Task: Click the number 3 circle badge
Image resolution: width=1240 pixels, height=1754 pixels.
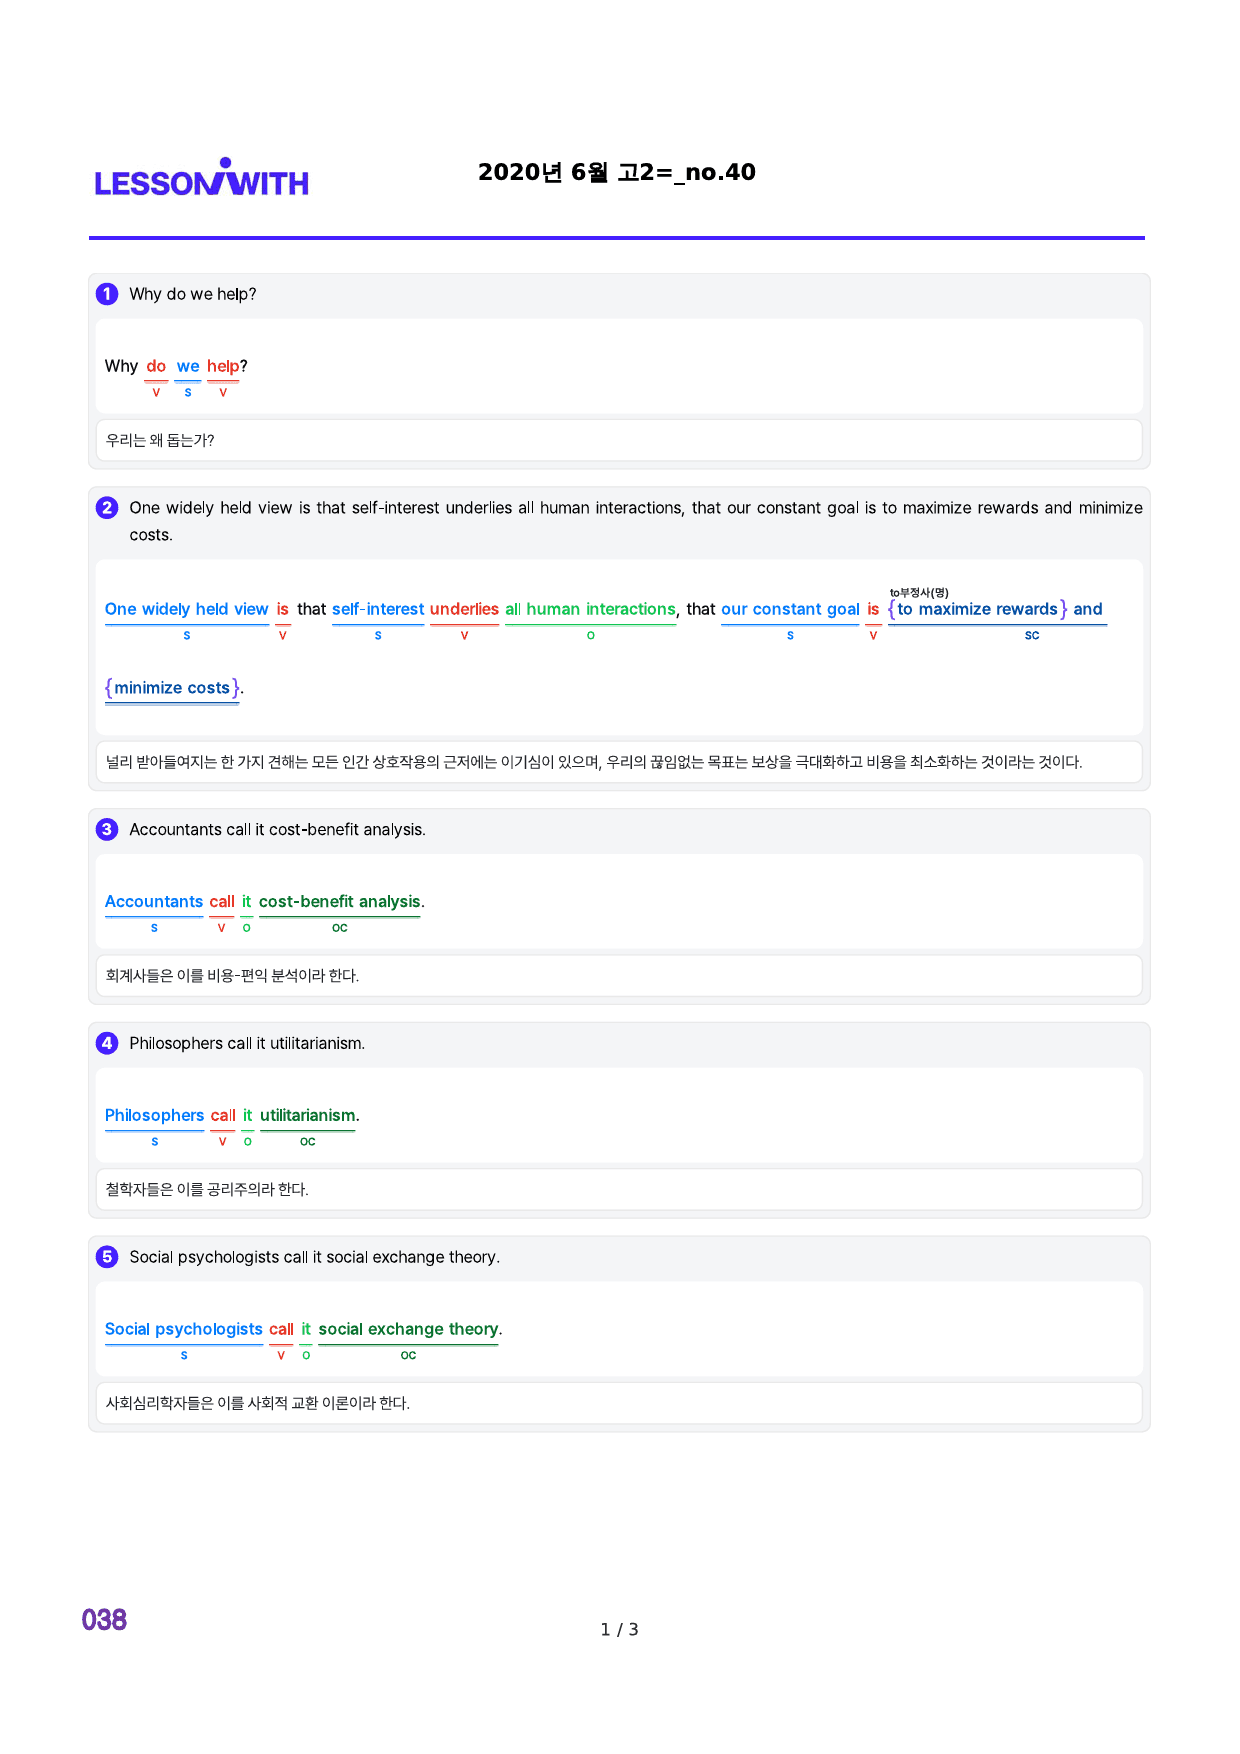Action: pyautogui.click(x=107, y=830)
